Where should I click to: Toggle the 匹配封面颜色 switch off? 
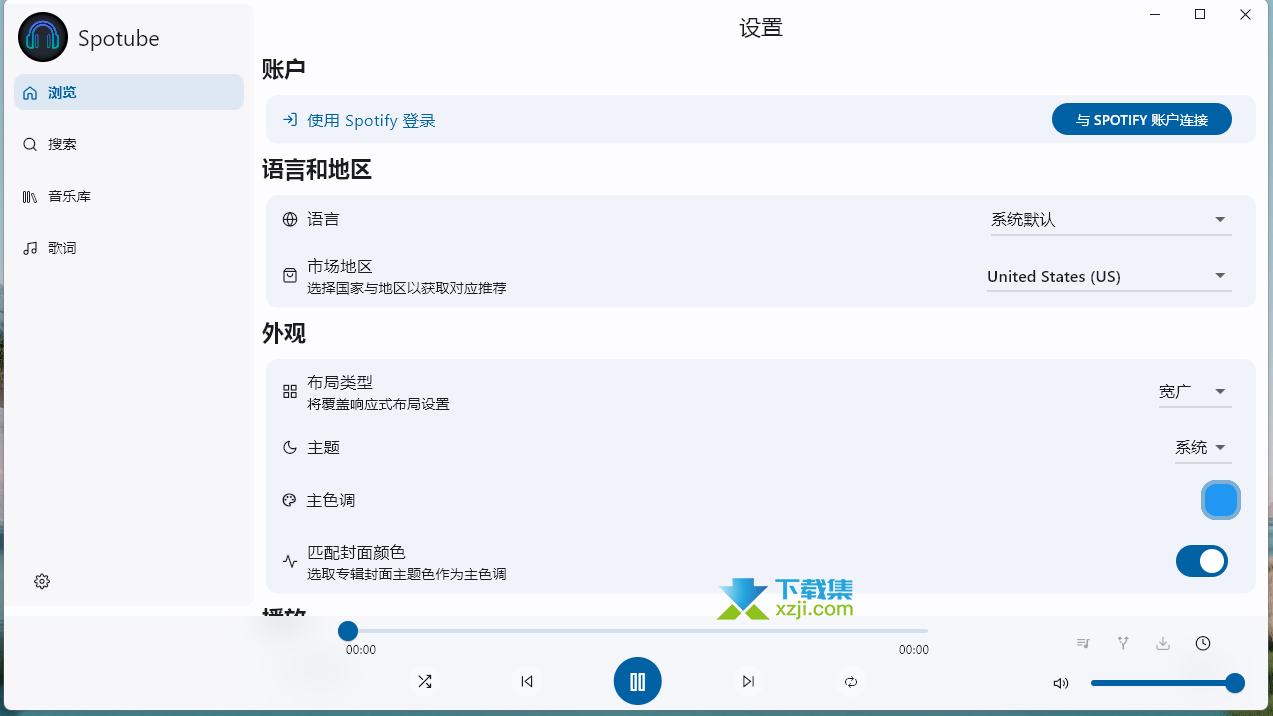click(1202, 561)
